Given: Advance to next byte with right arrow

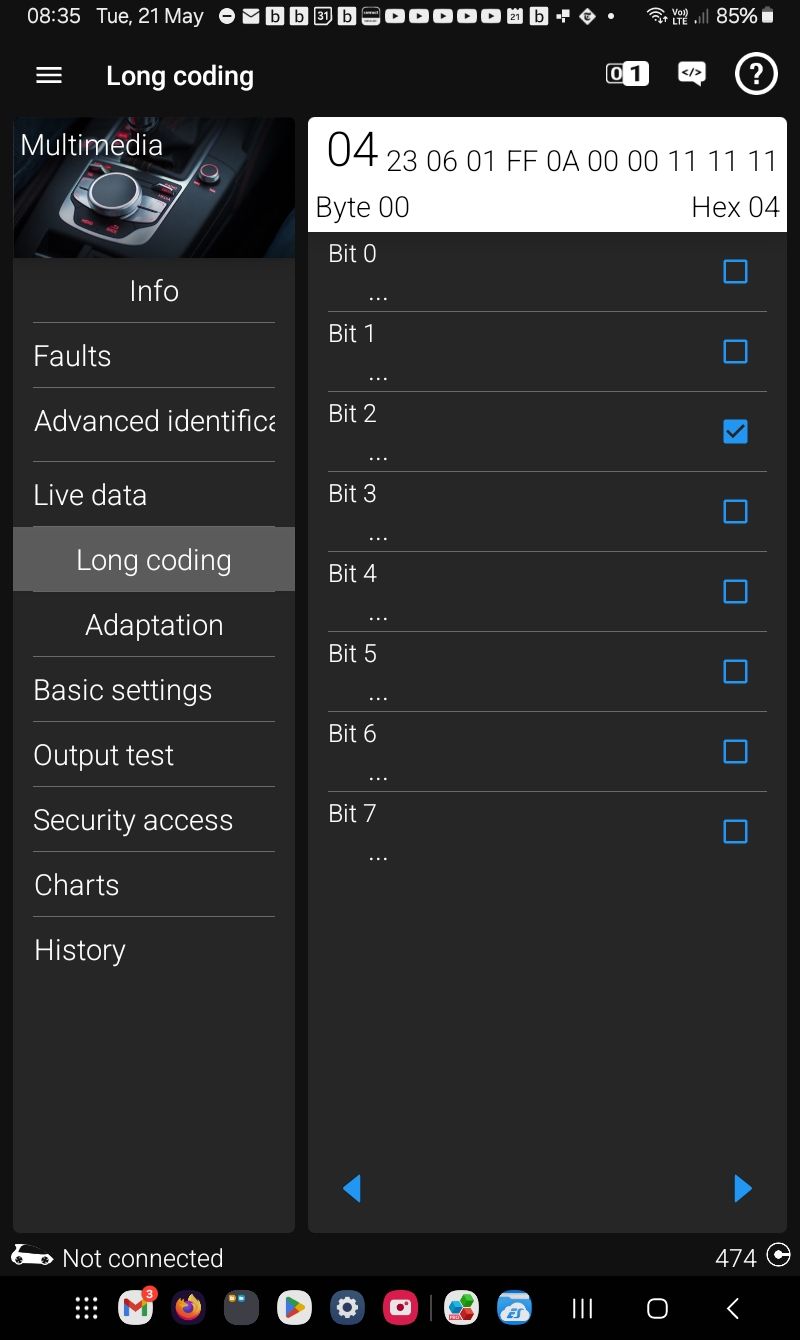Looking at the screenshot, I should coord(742,1188).
